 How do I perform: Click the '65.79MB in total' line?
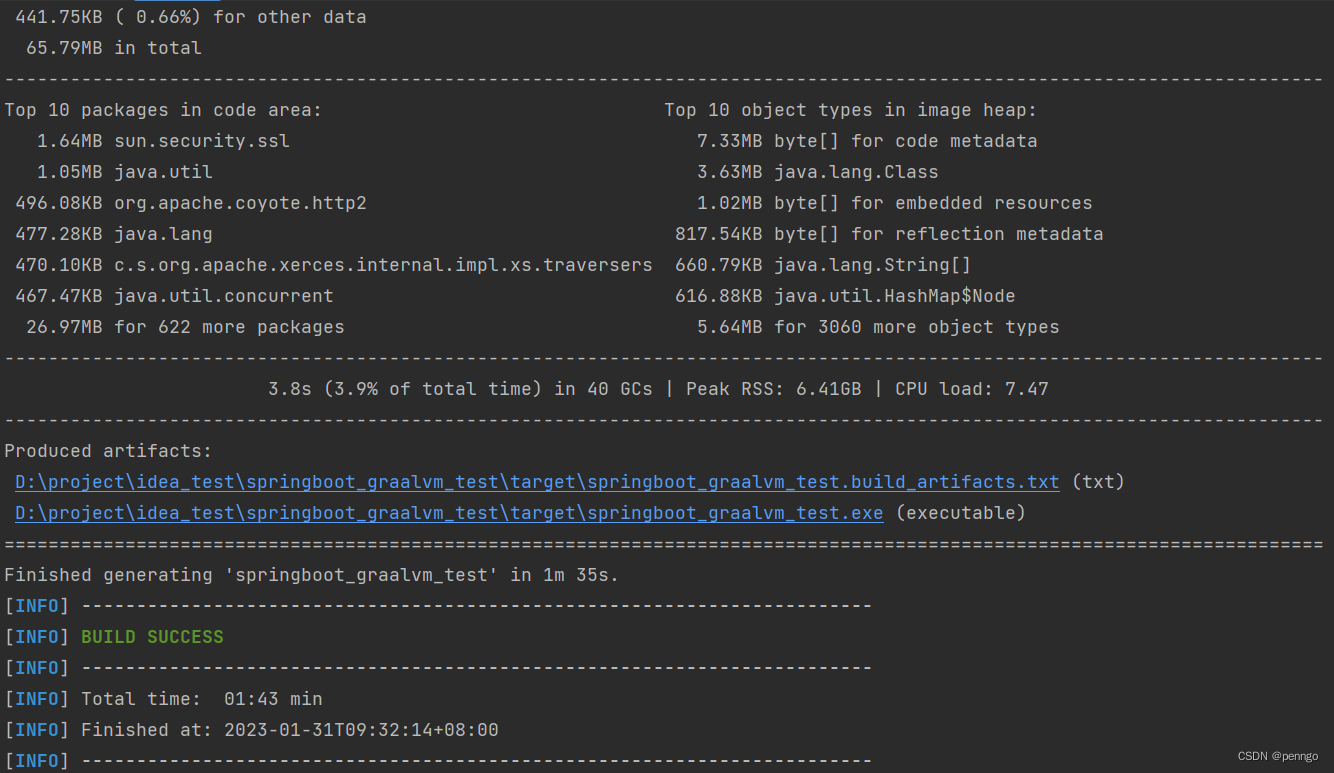coord(114,48)
